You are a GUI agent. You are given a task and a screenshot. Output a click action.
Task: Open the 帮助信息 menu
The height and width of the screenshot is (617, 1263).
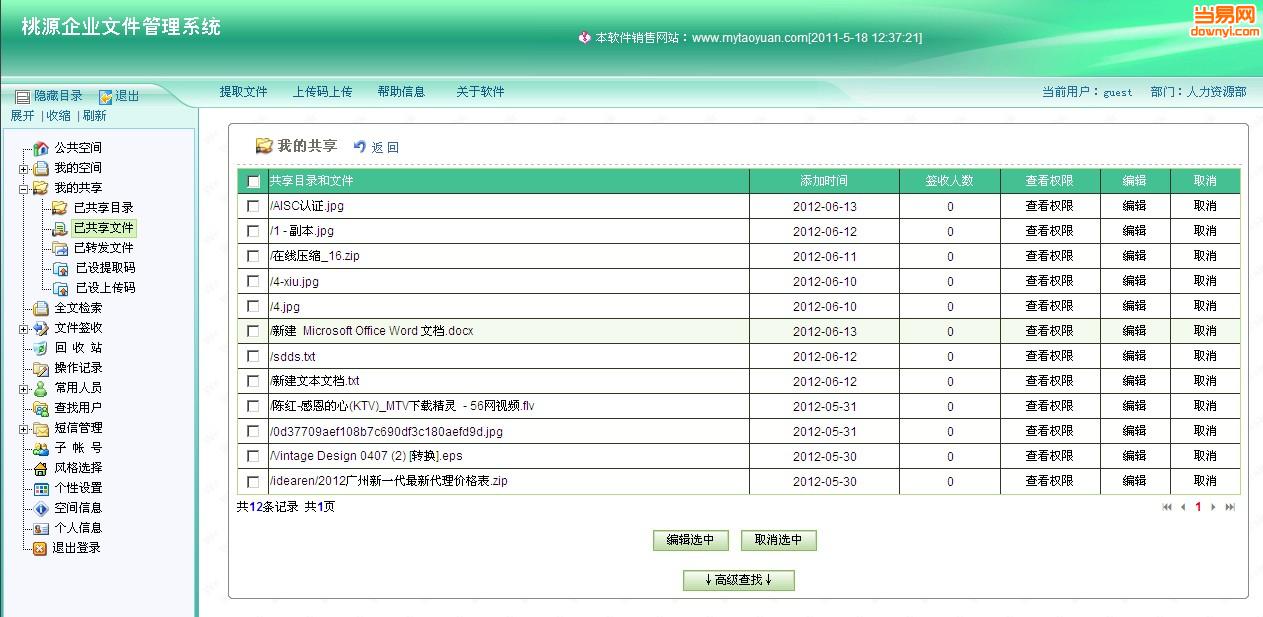(401, 92)
